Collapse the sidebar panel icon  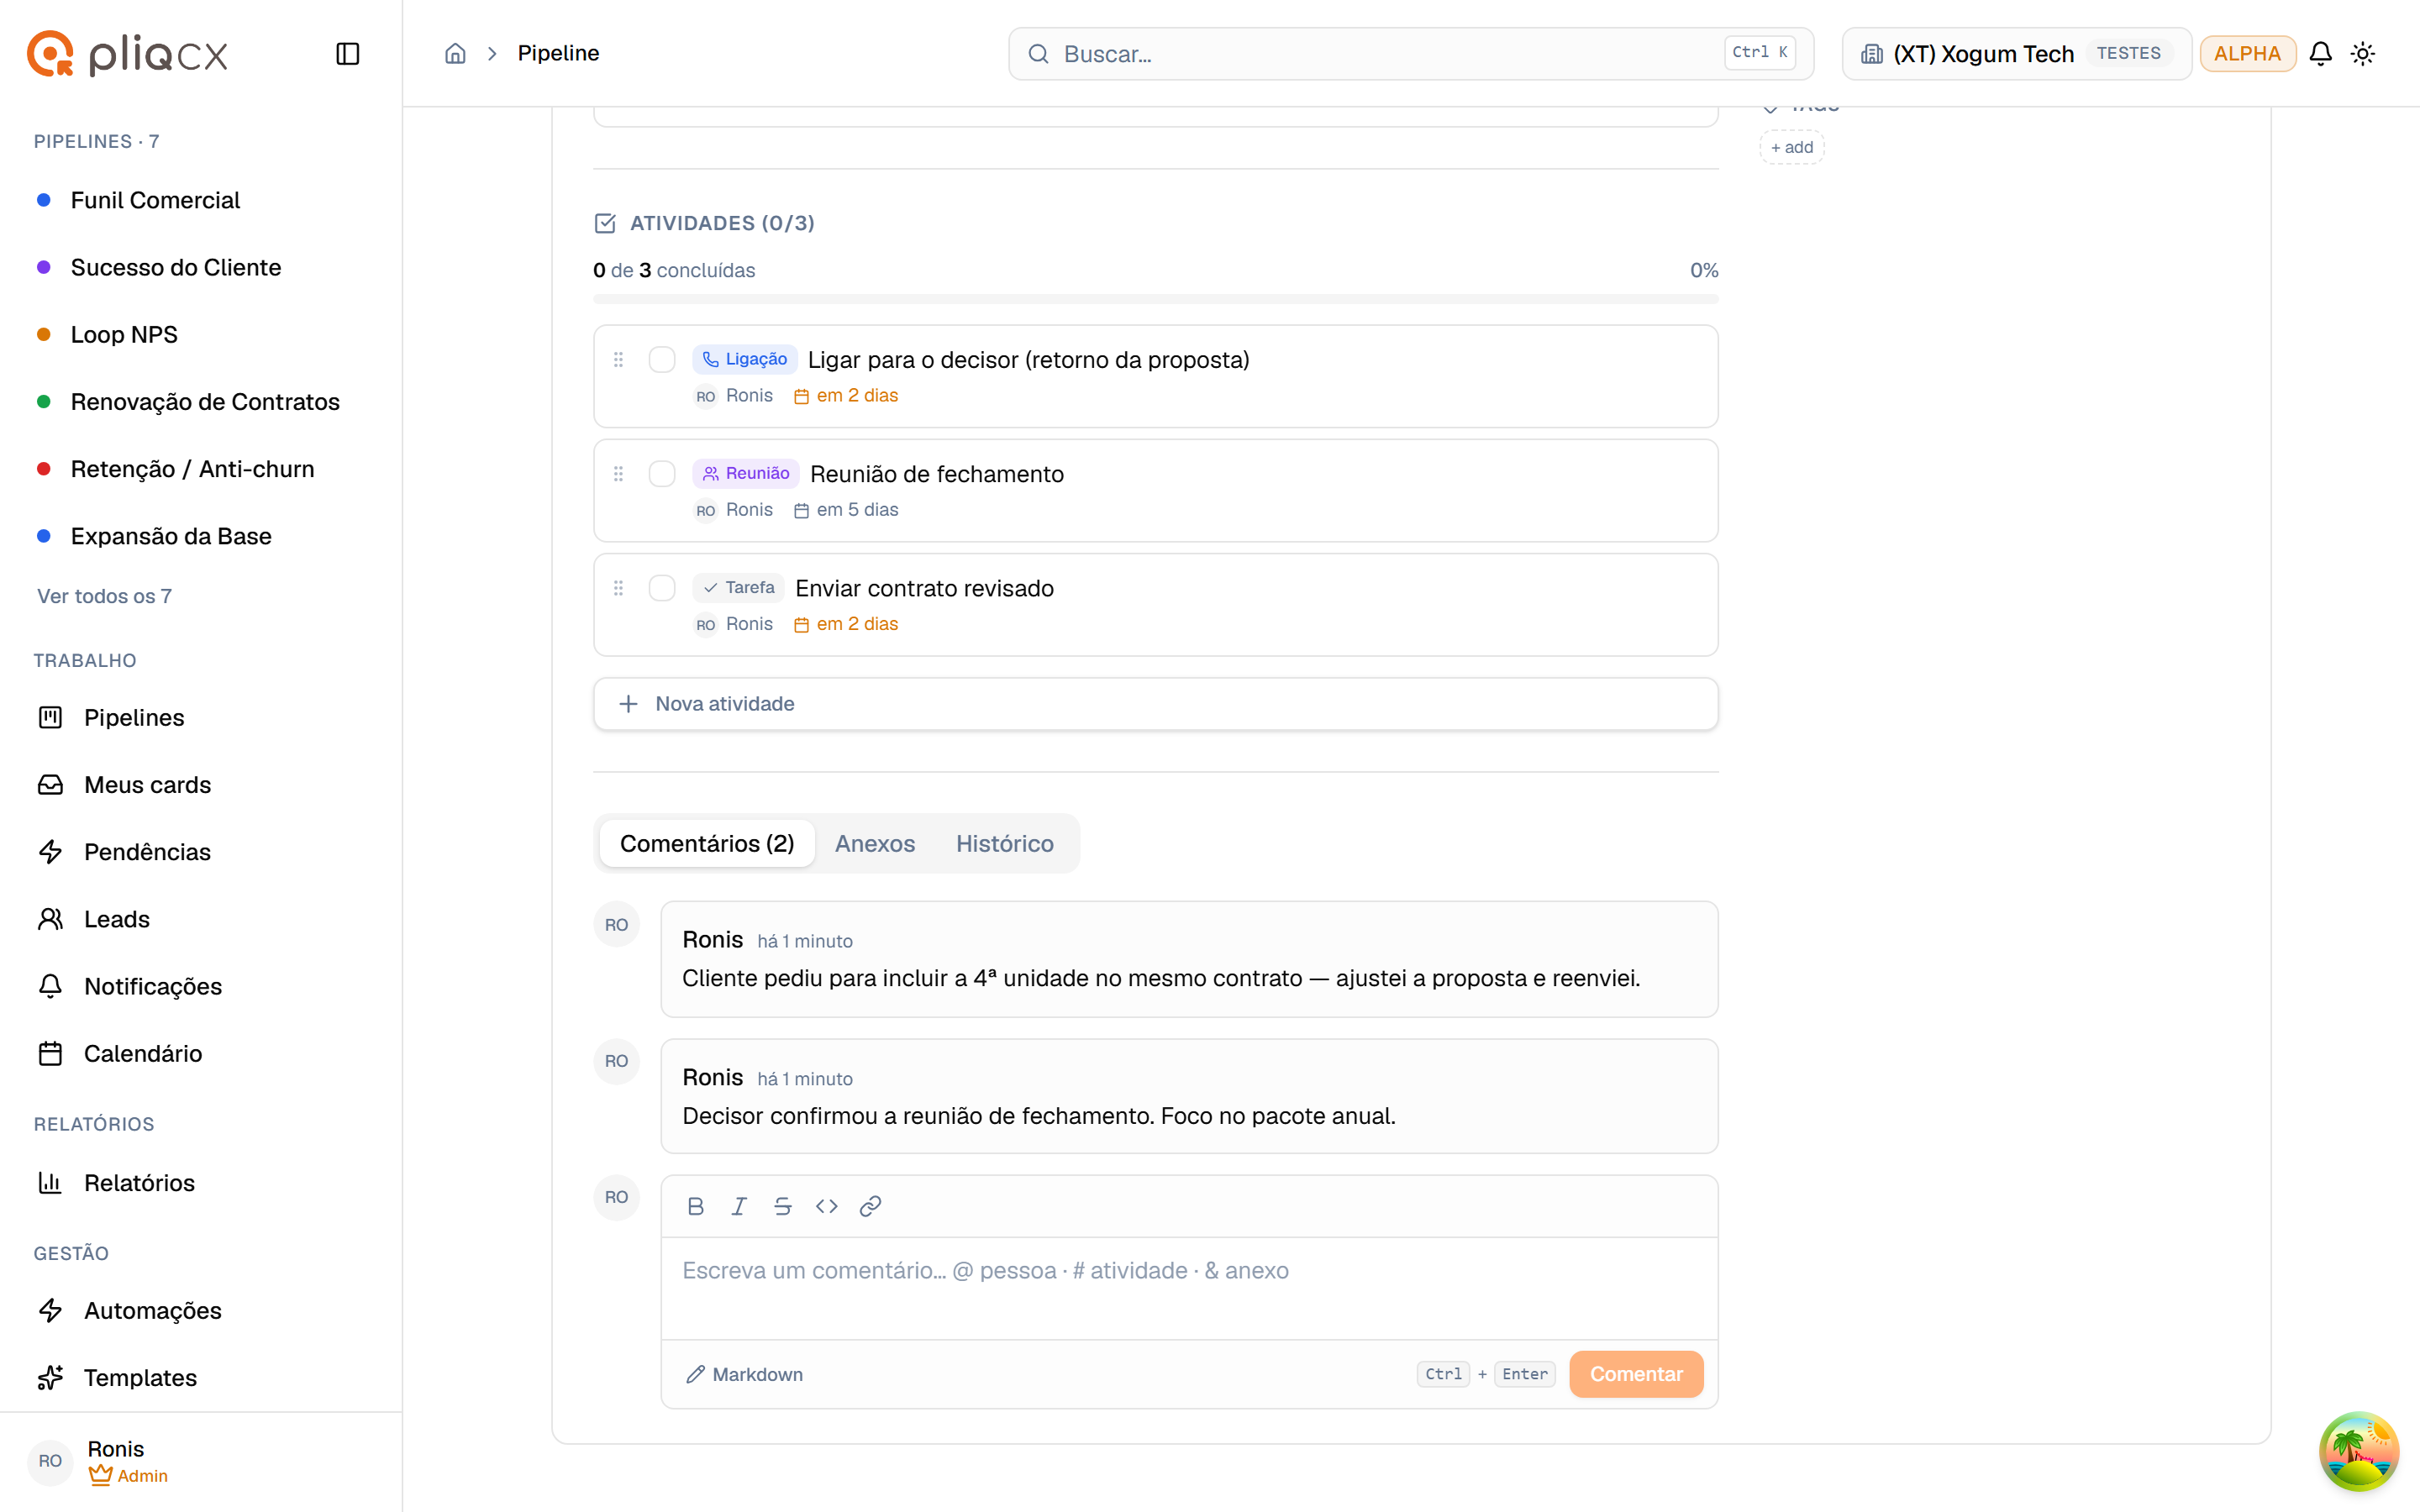coord(347,53)
